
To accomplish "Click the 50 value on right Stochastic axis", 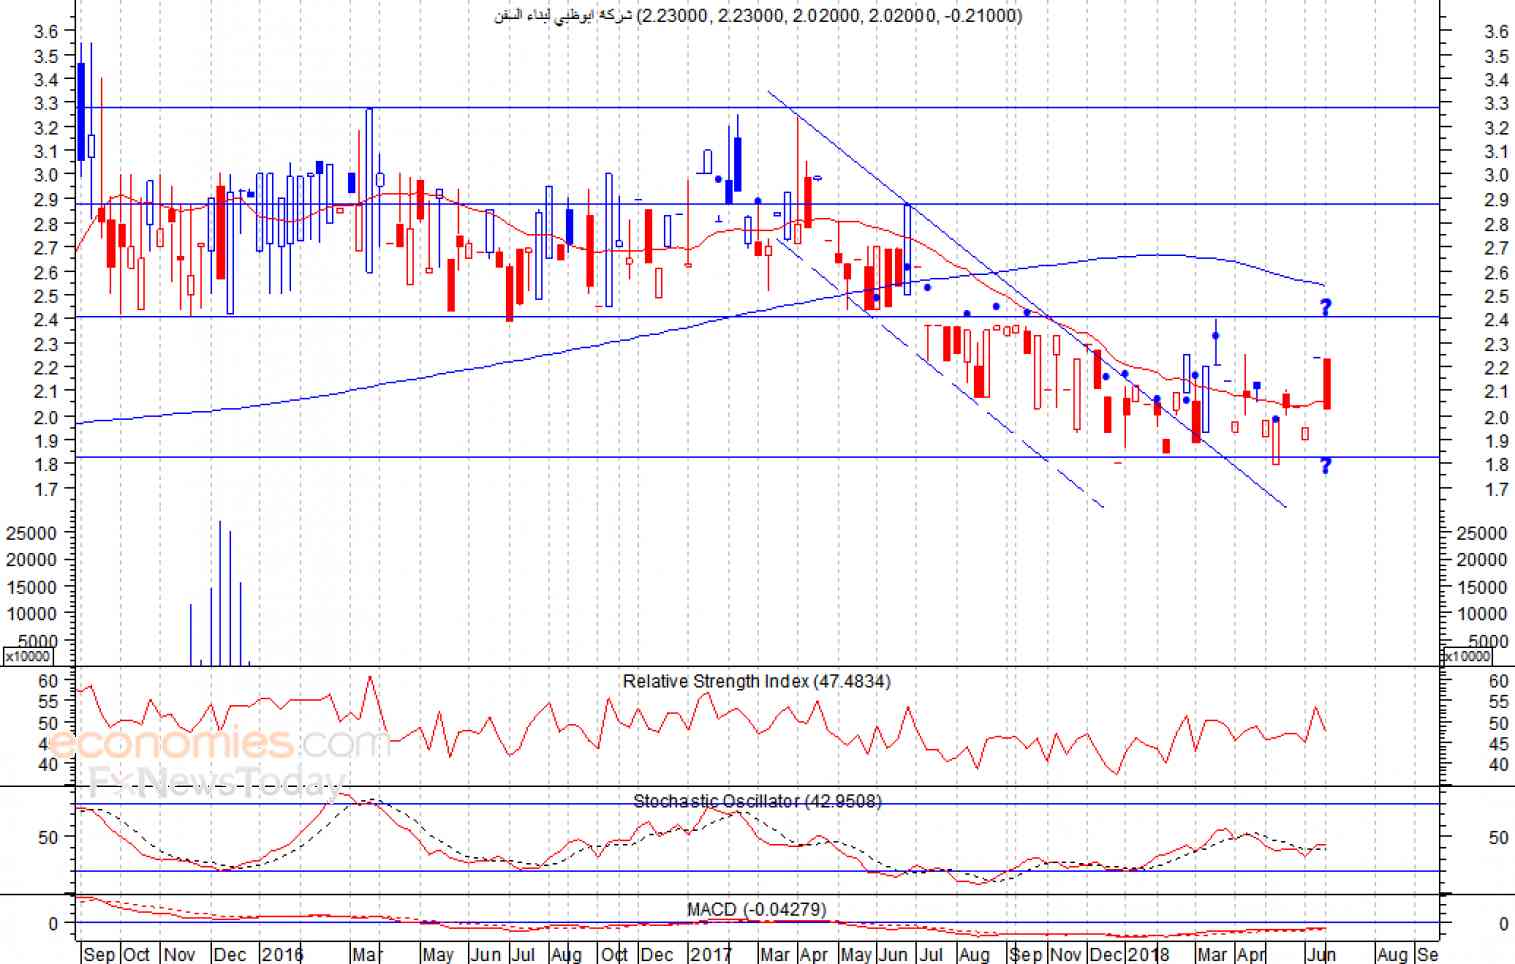I will tap(1498, 837).
